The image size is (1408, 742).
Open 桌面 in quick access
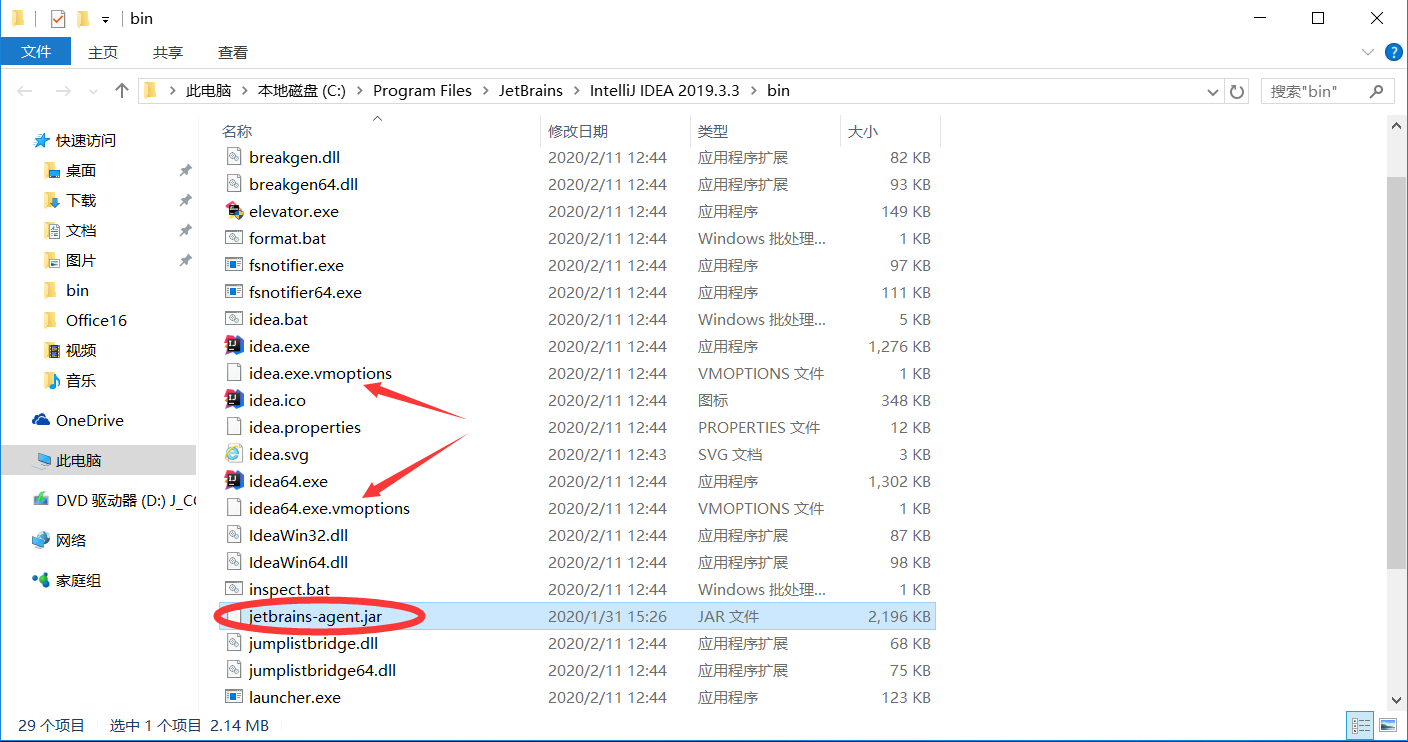click(x=81, y=170)
